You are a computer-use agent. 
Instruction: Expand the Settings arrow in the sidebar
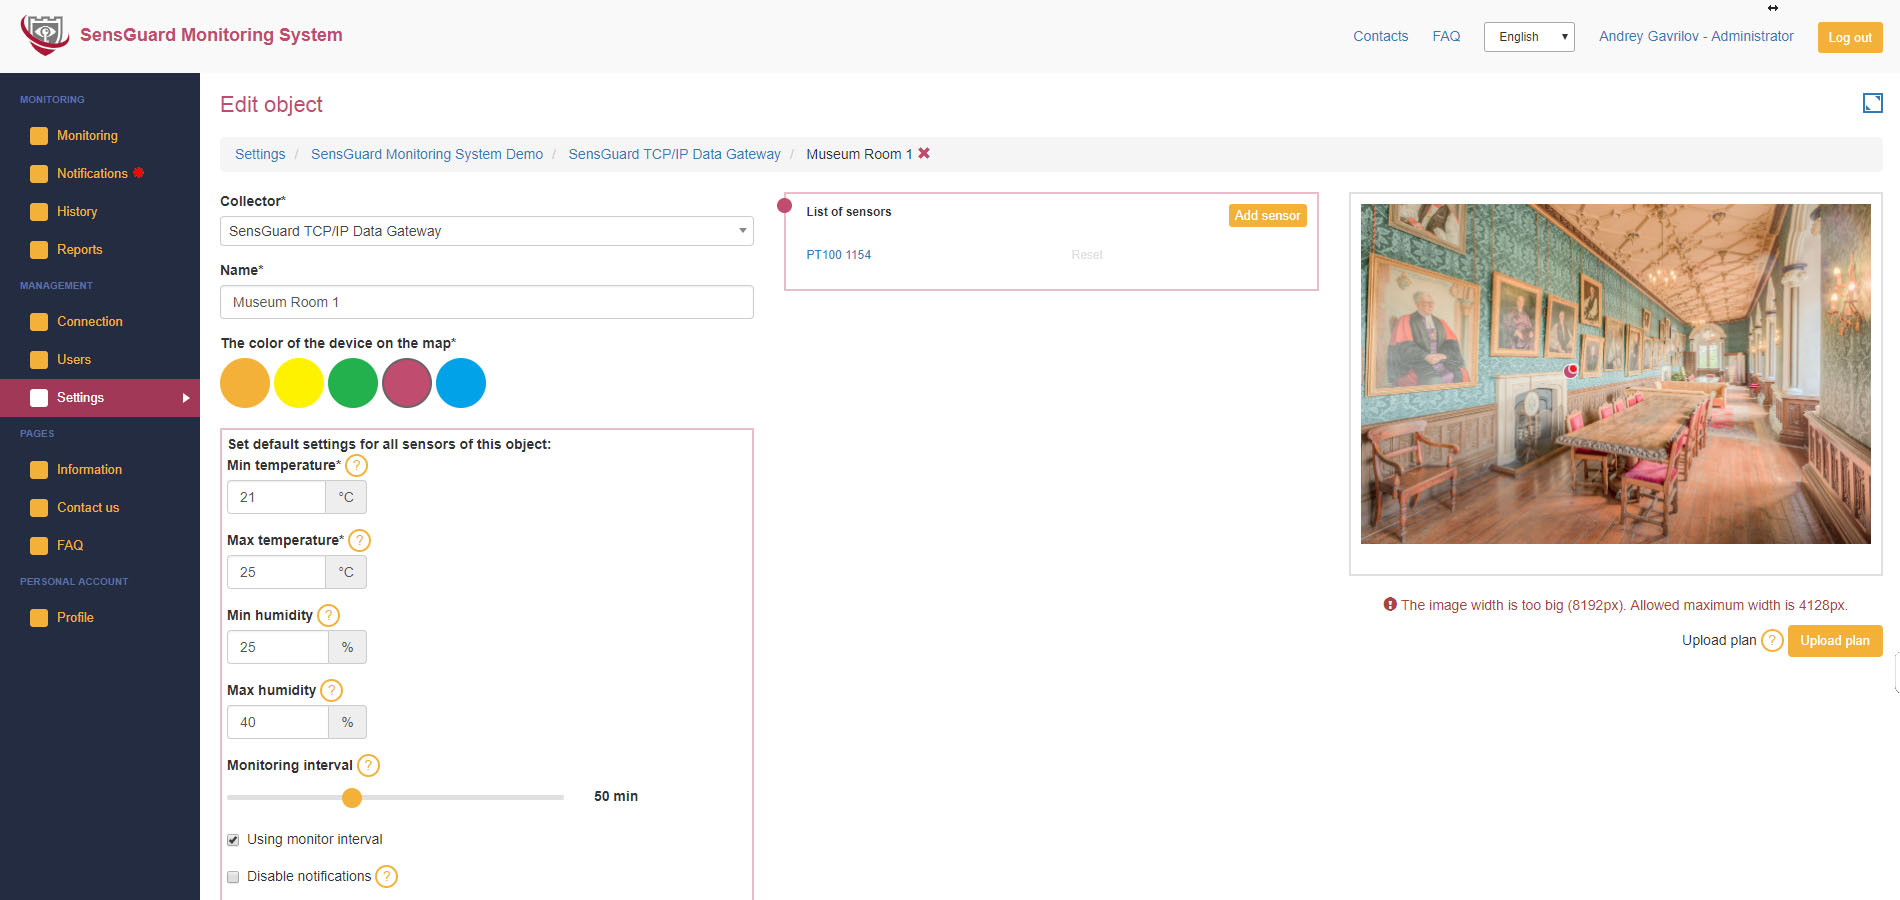click(x=185, y=397)
